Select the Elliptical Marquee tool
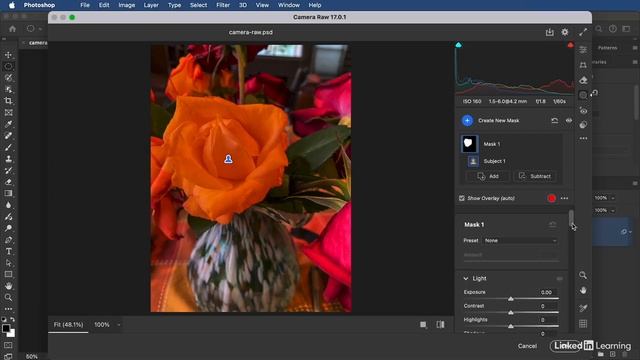640x360 pixels. pos(8,66)
